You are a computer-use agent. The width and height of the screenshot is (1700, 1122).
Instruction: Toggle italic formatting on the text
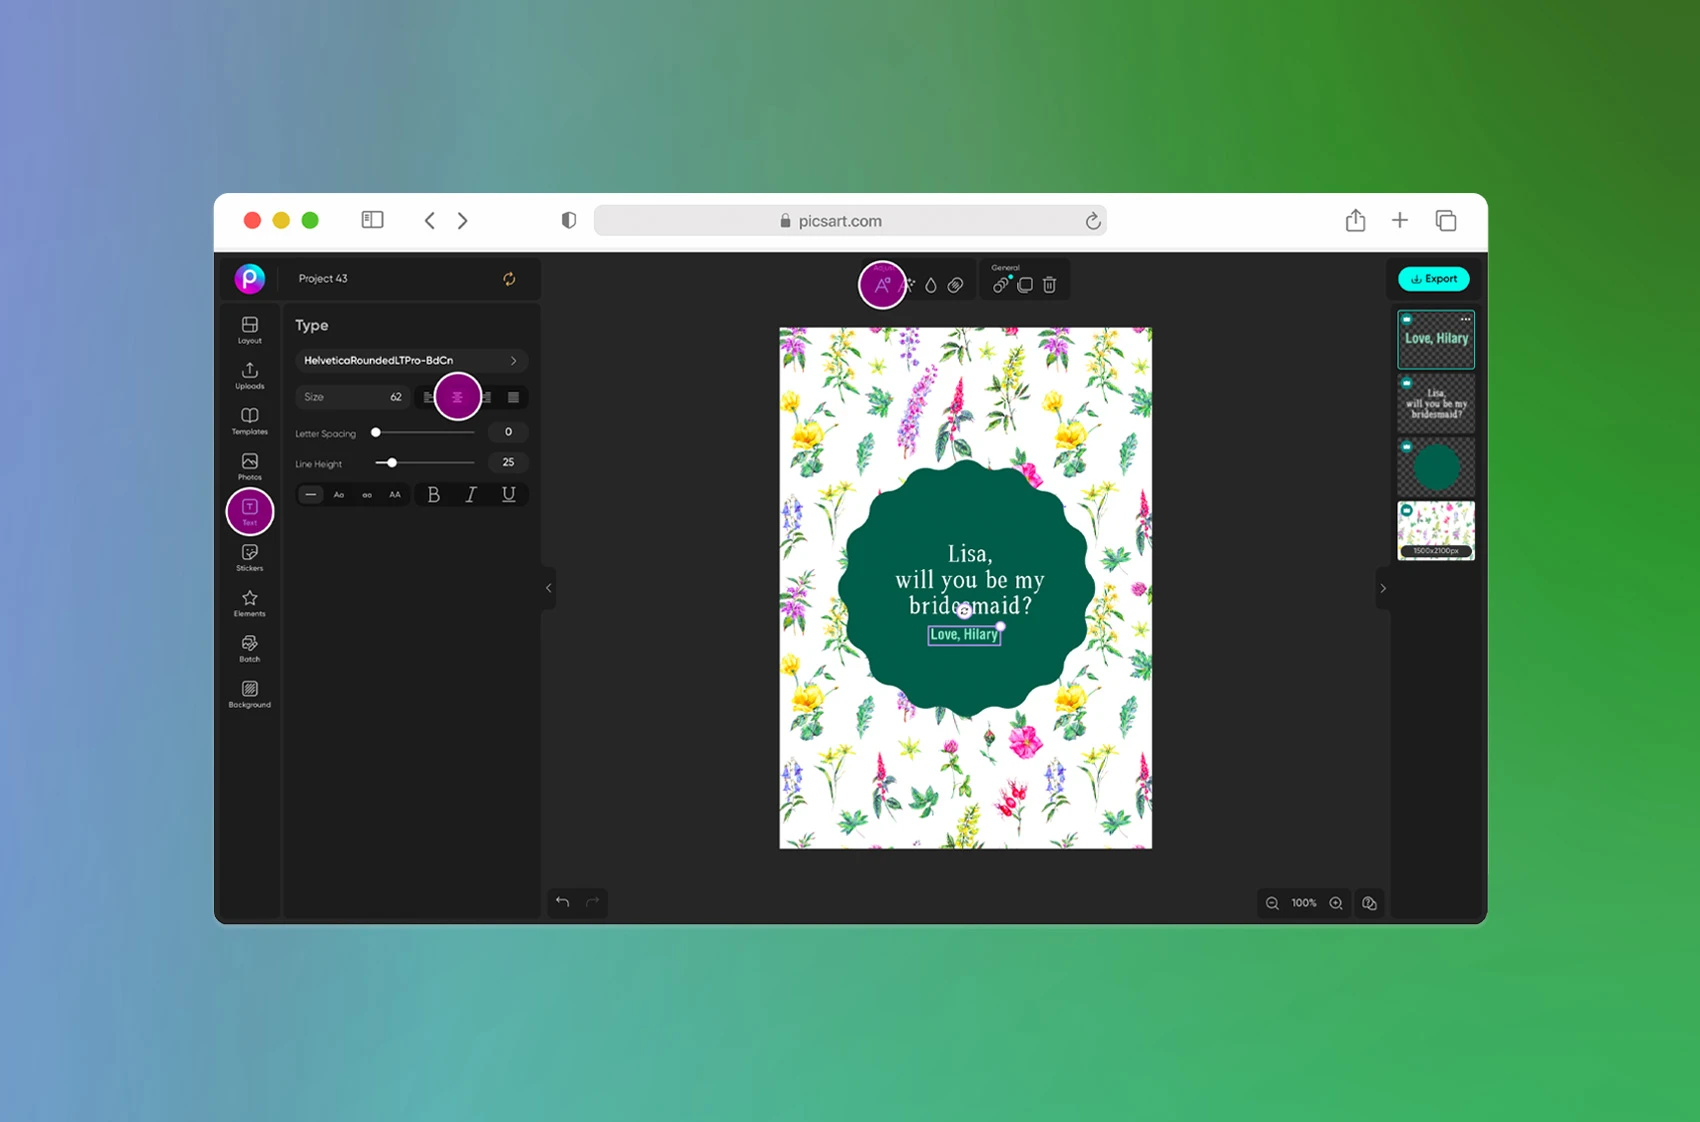point(470,494)
